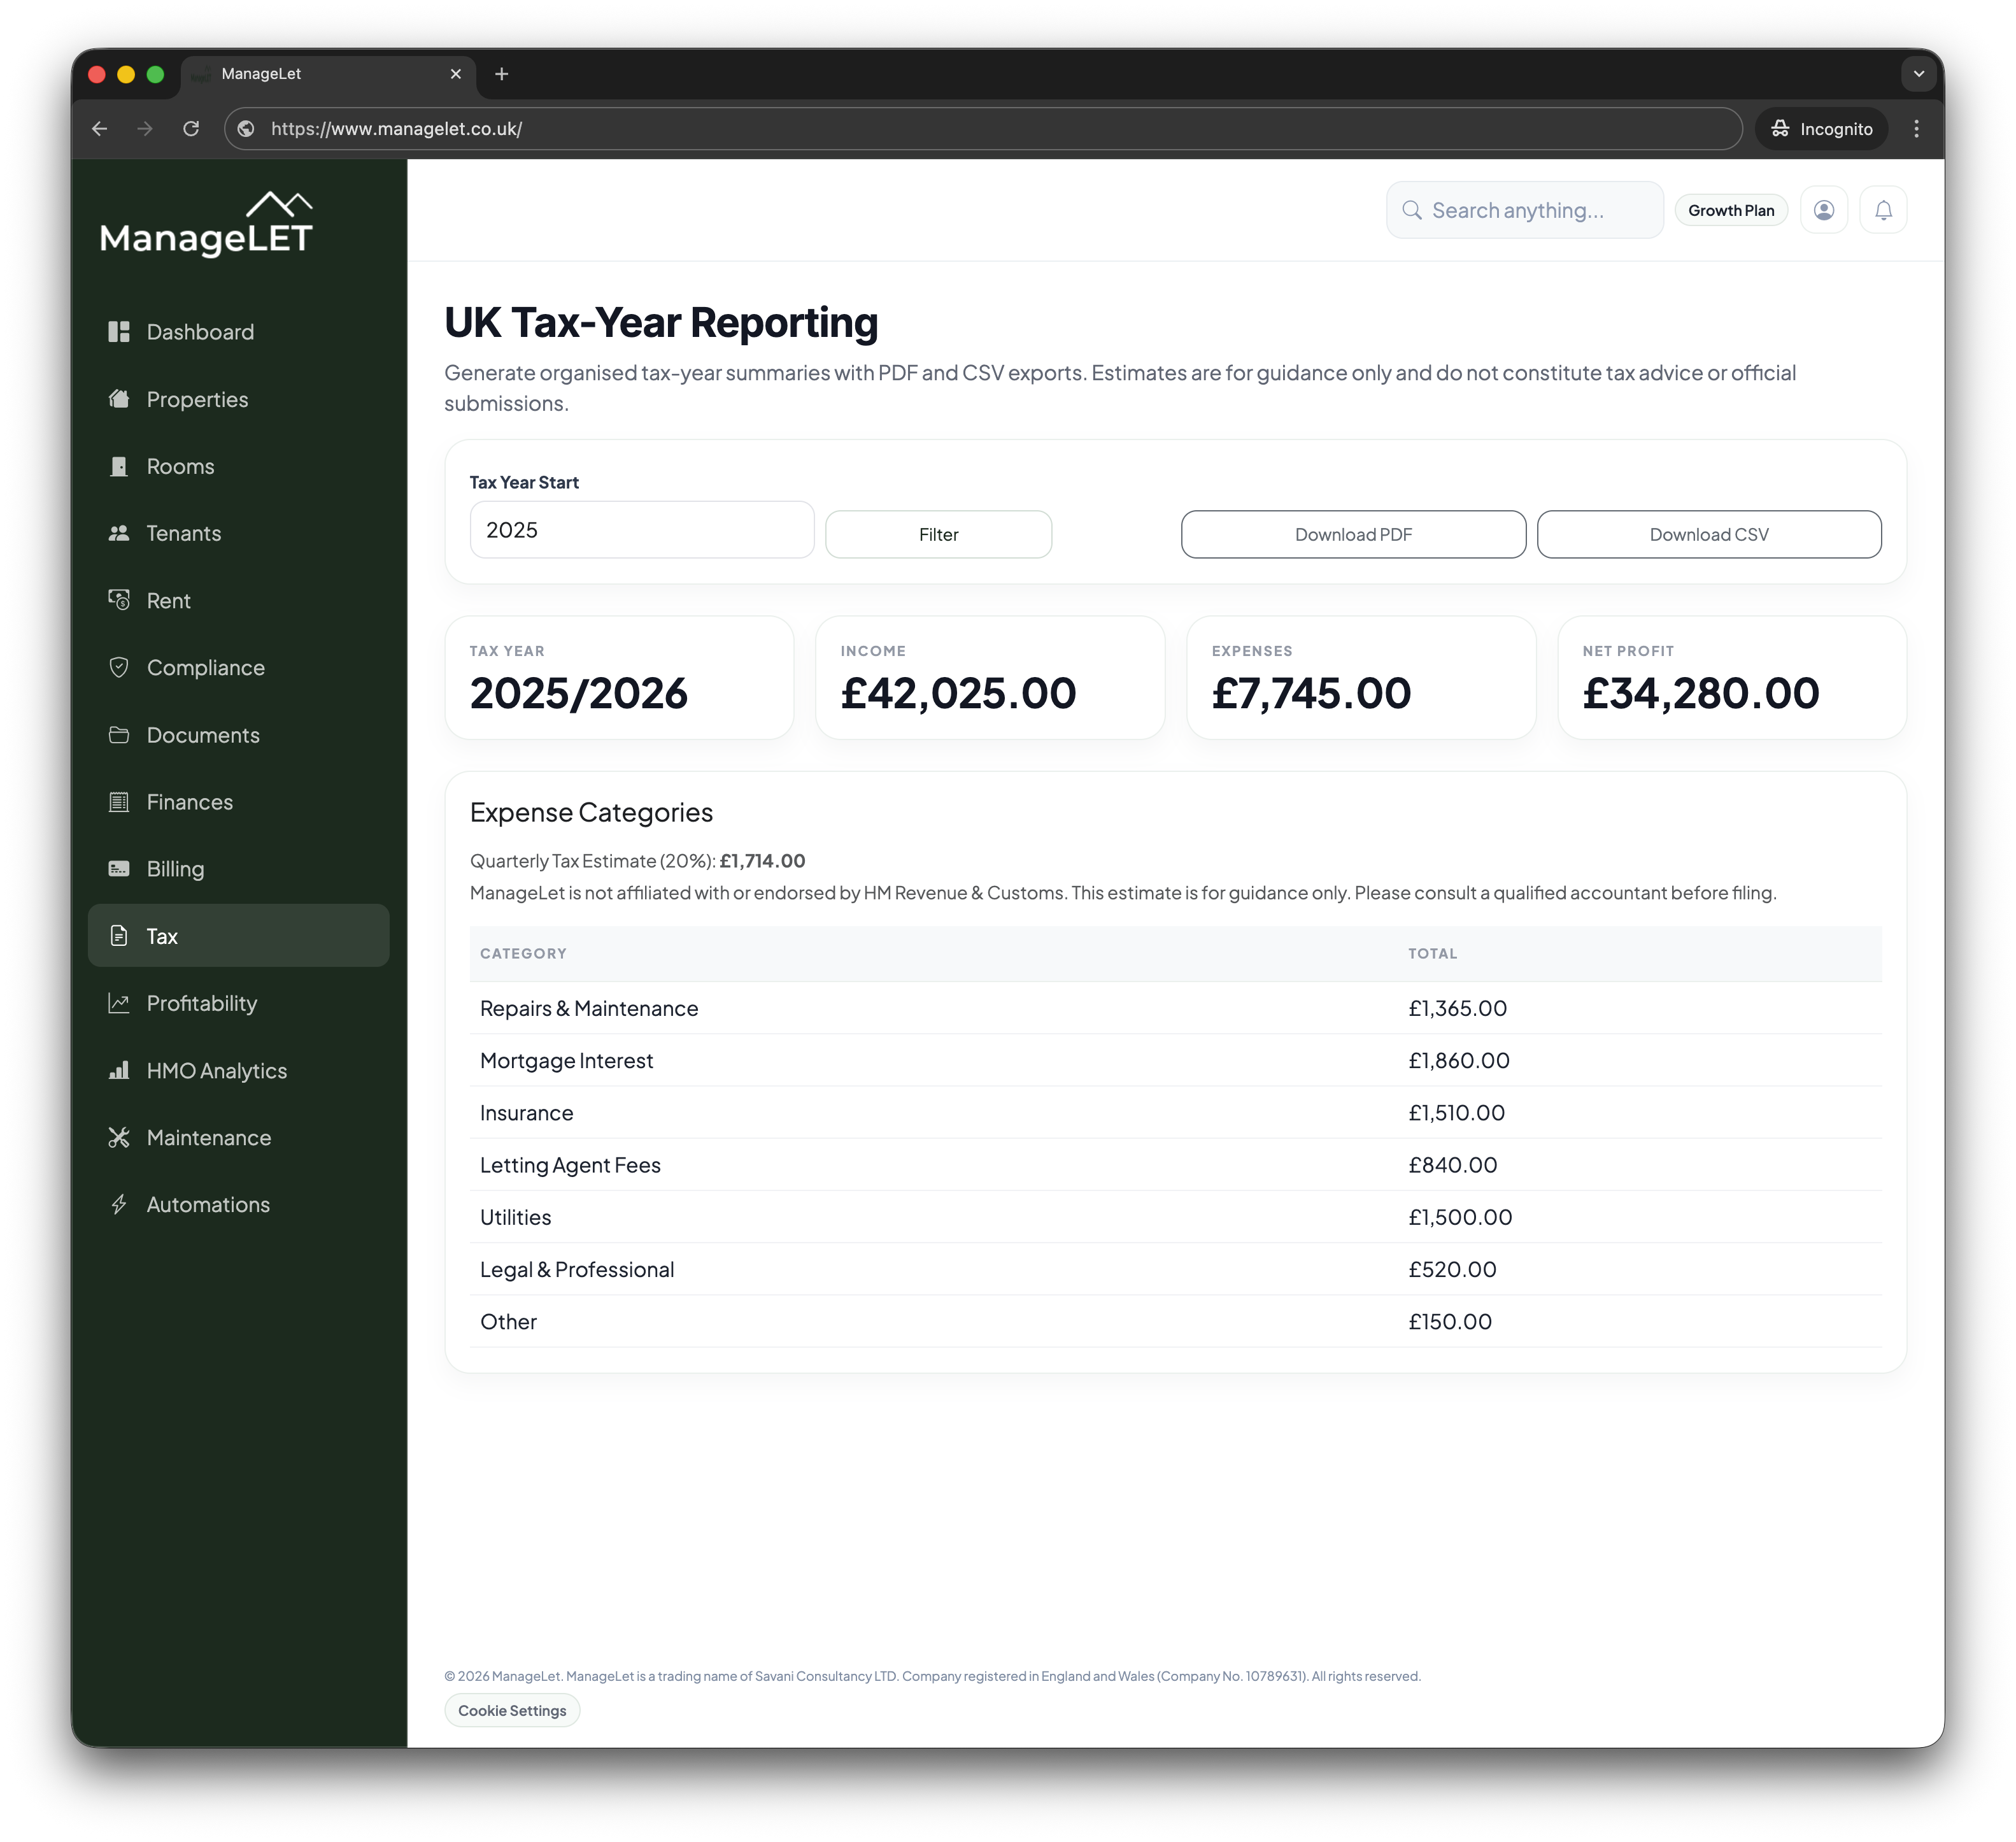Open Compliance using the shield icon
The image size is (2016, 1842).
119,667
